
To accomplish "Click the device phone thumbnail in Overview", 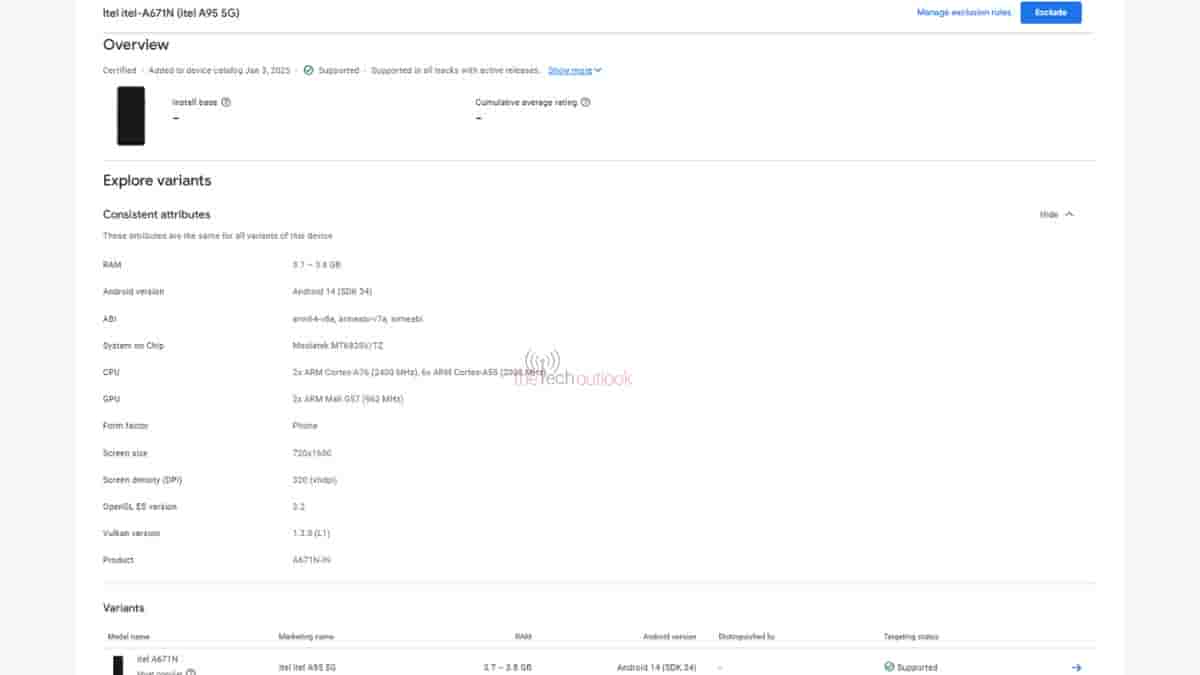I will coord(131,116).
